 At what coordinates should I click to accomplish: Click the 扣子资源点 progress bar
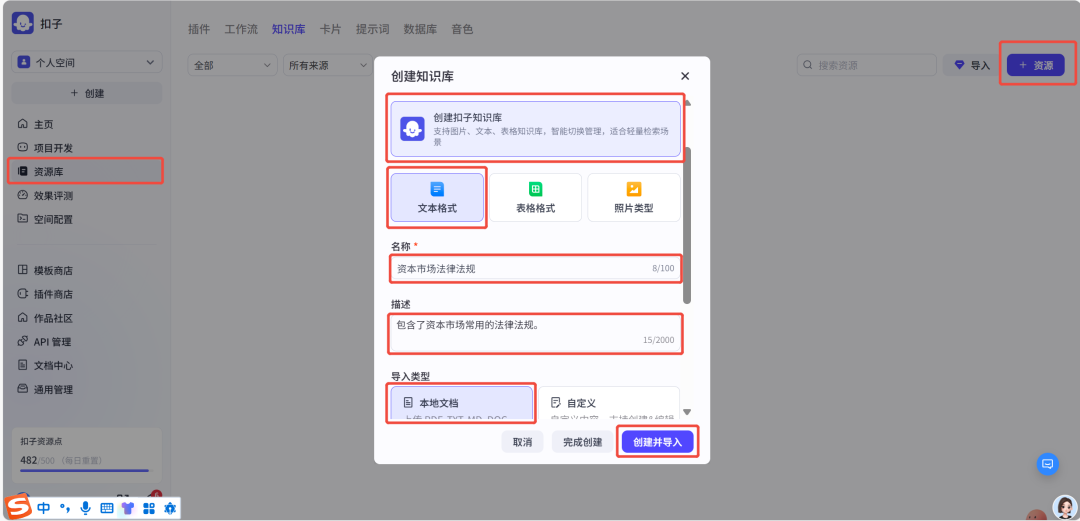(x=85, y=471)
